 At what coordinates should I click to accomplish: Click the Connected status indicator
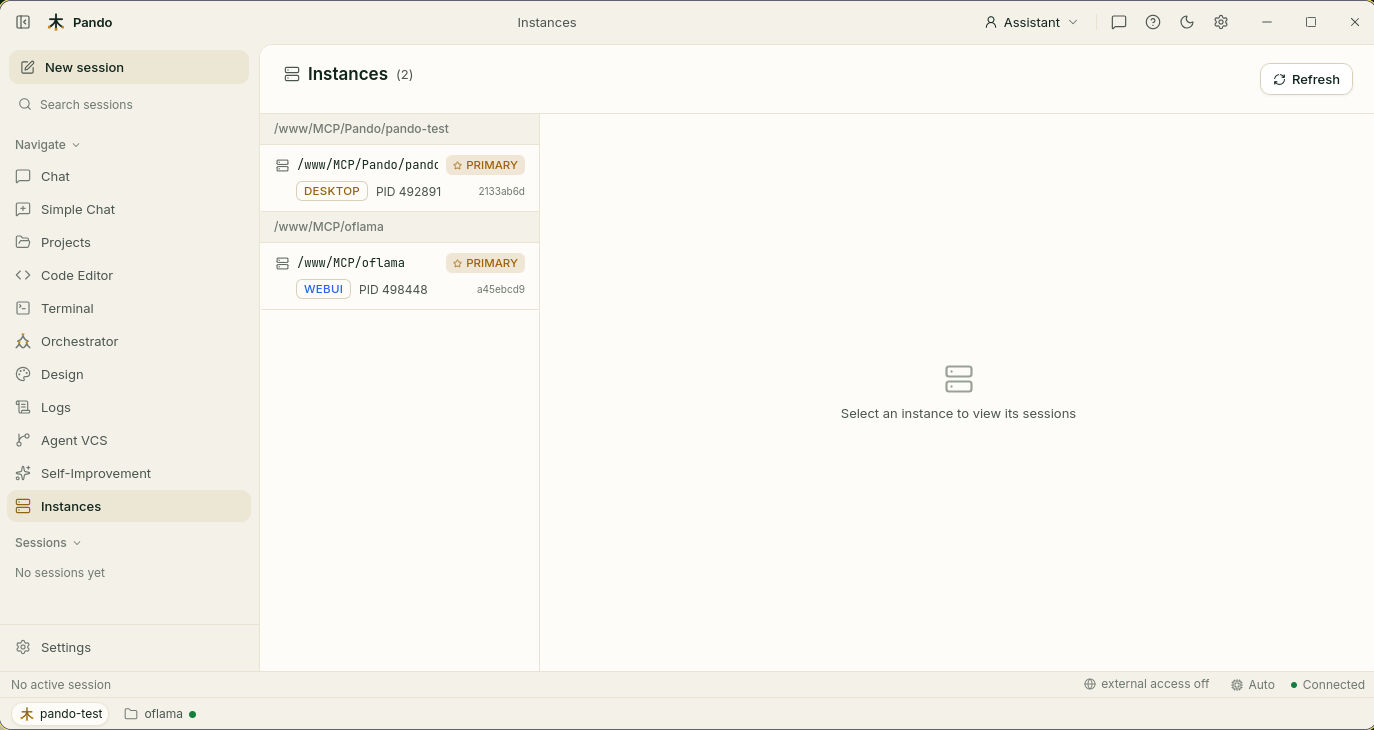point(1327,685)
